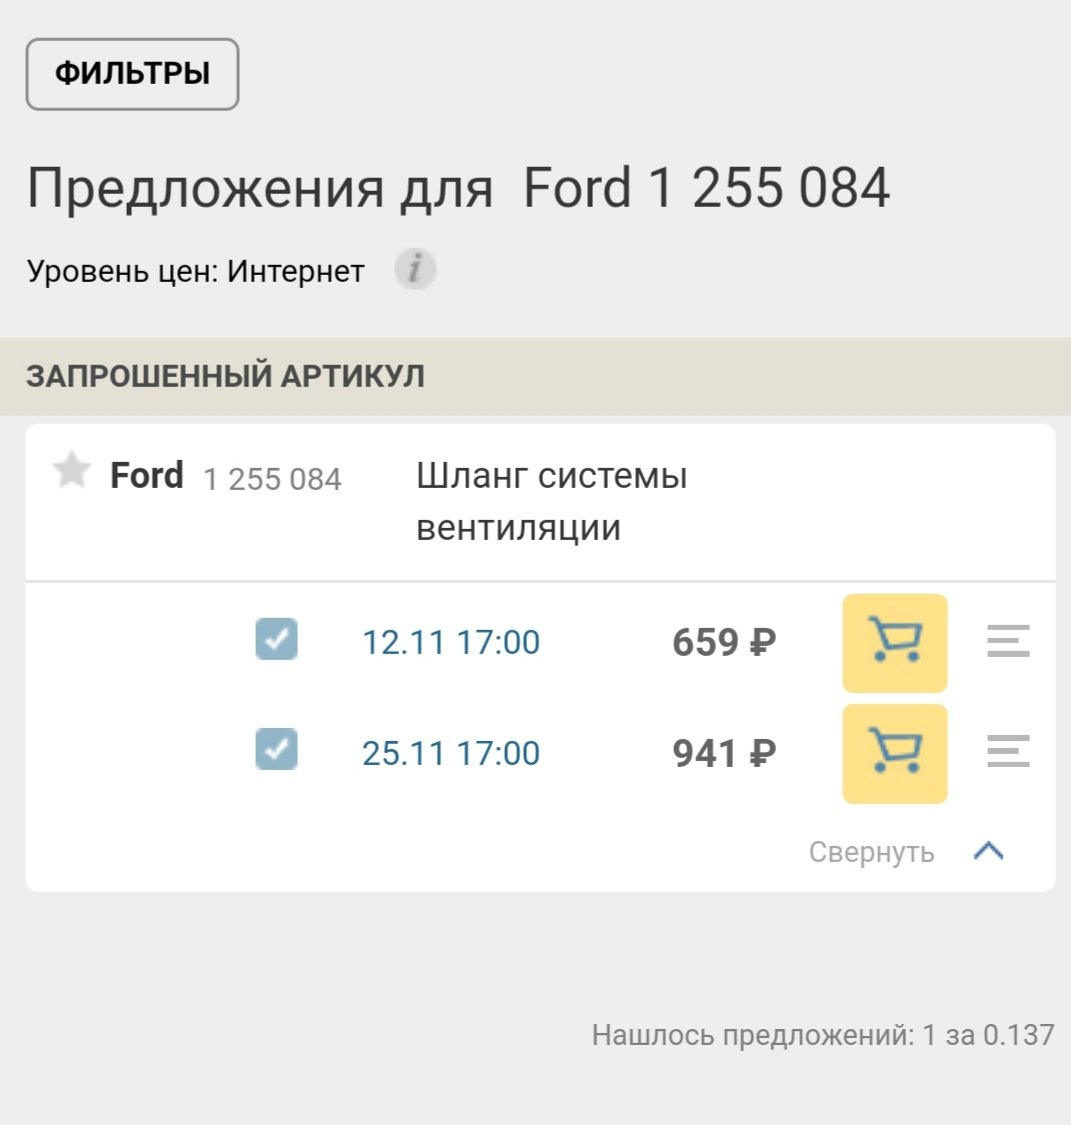Click the Шланг системы вентиляции description

(552, 502)
